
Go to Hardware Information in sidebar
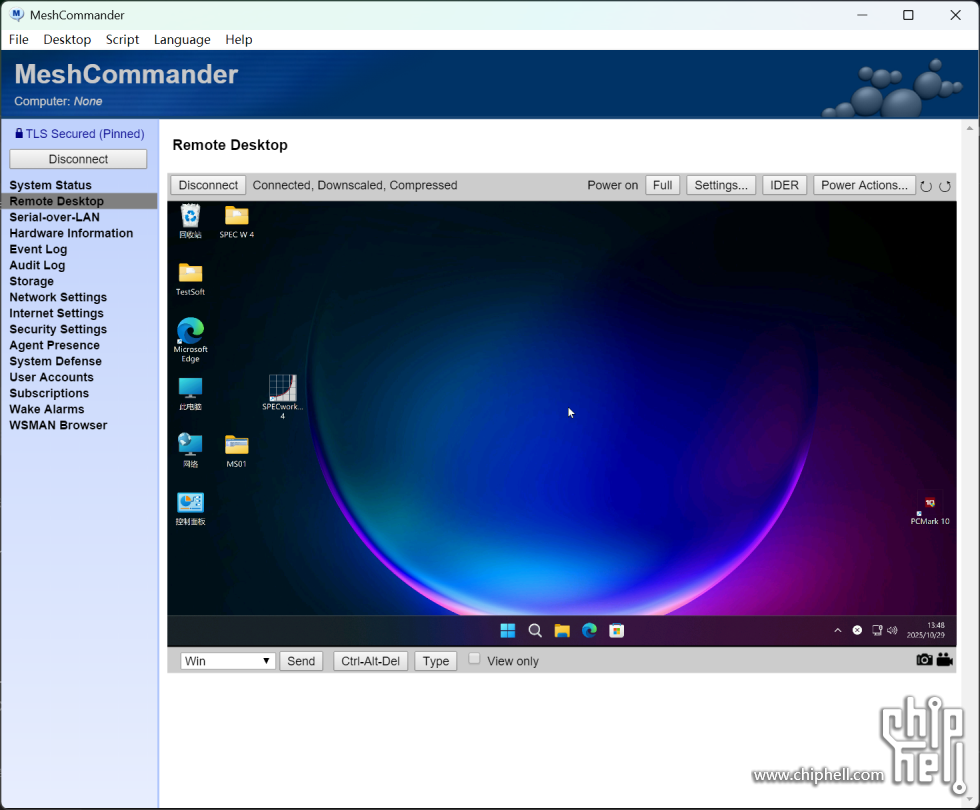click(71, 233)
